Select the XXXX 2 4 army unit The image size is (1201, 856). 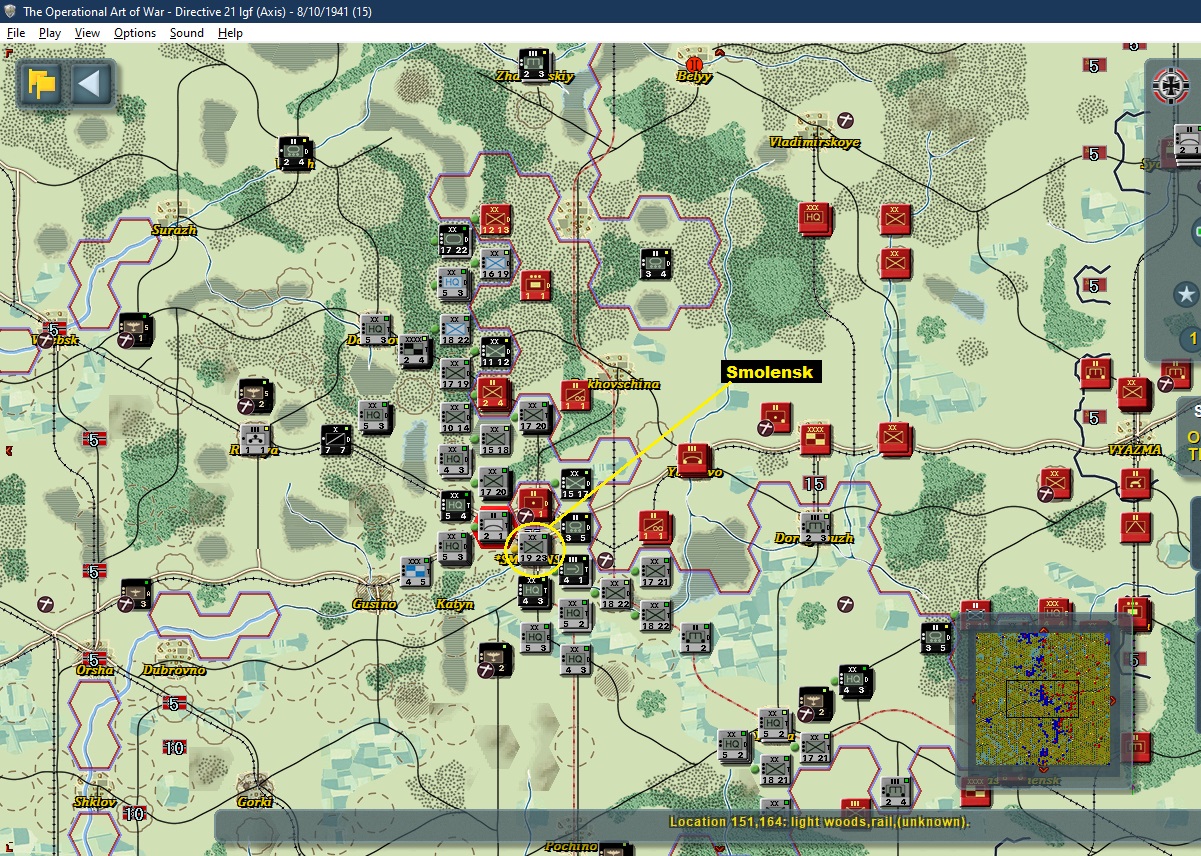click(x=413, y=350)
